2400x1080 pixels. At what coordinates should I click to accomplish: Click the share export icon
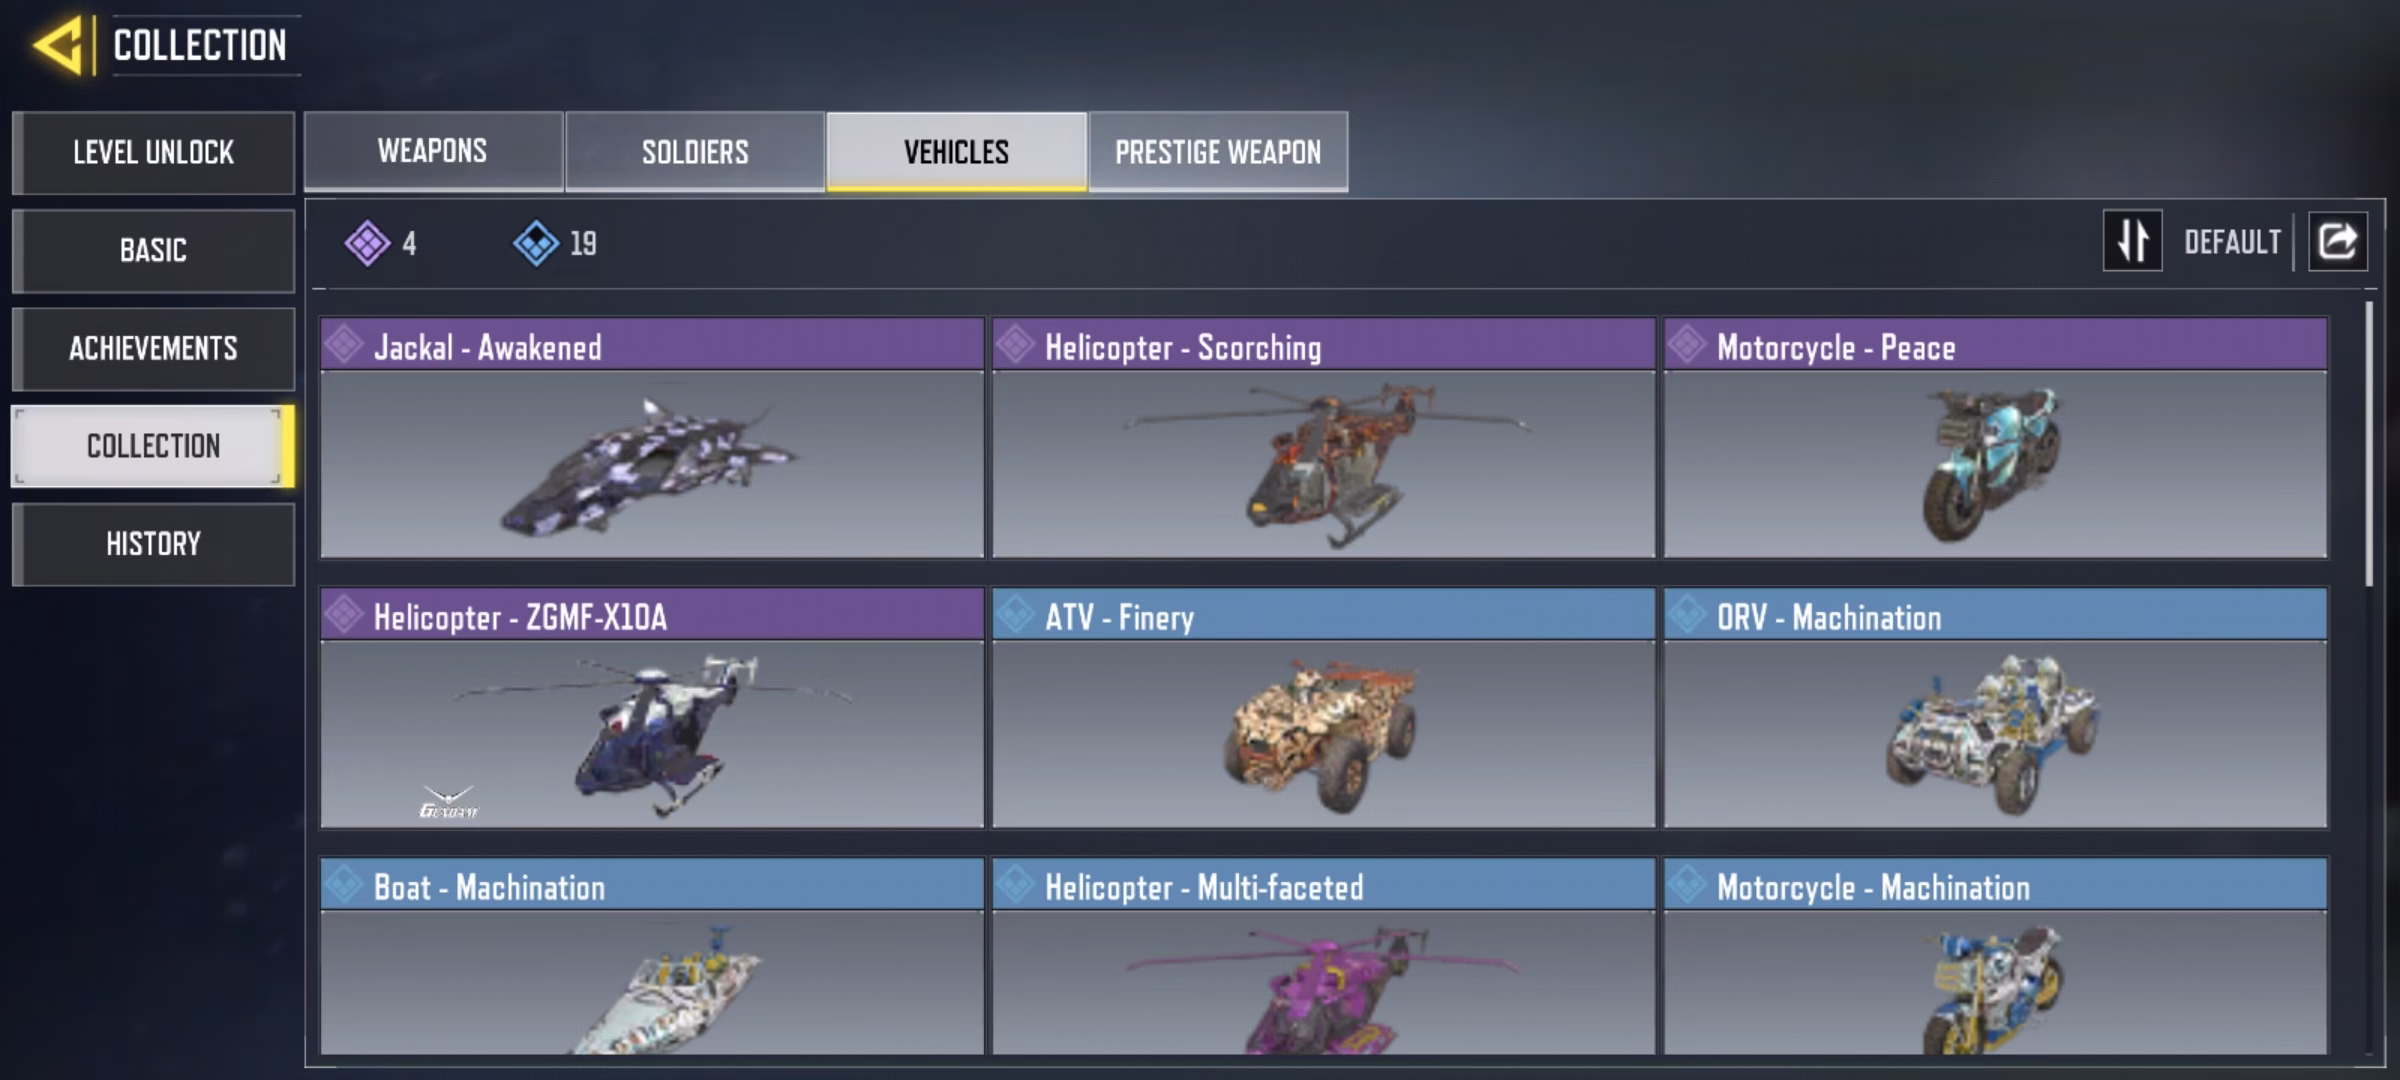(2337, 241)
